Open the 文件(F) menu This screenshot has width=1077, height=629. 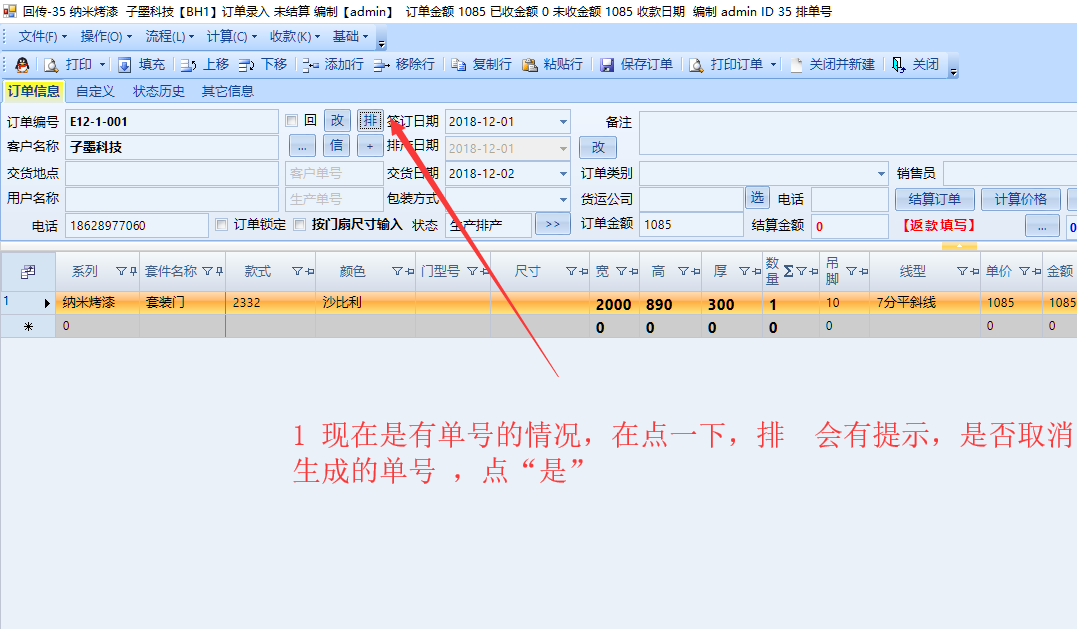click(43, 37)
